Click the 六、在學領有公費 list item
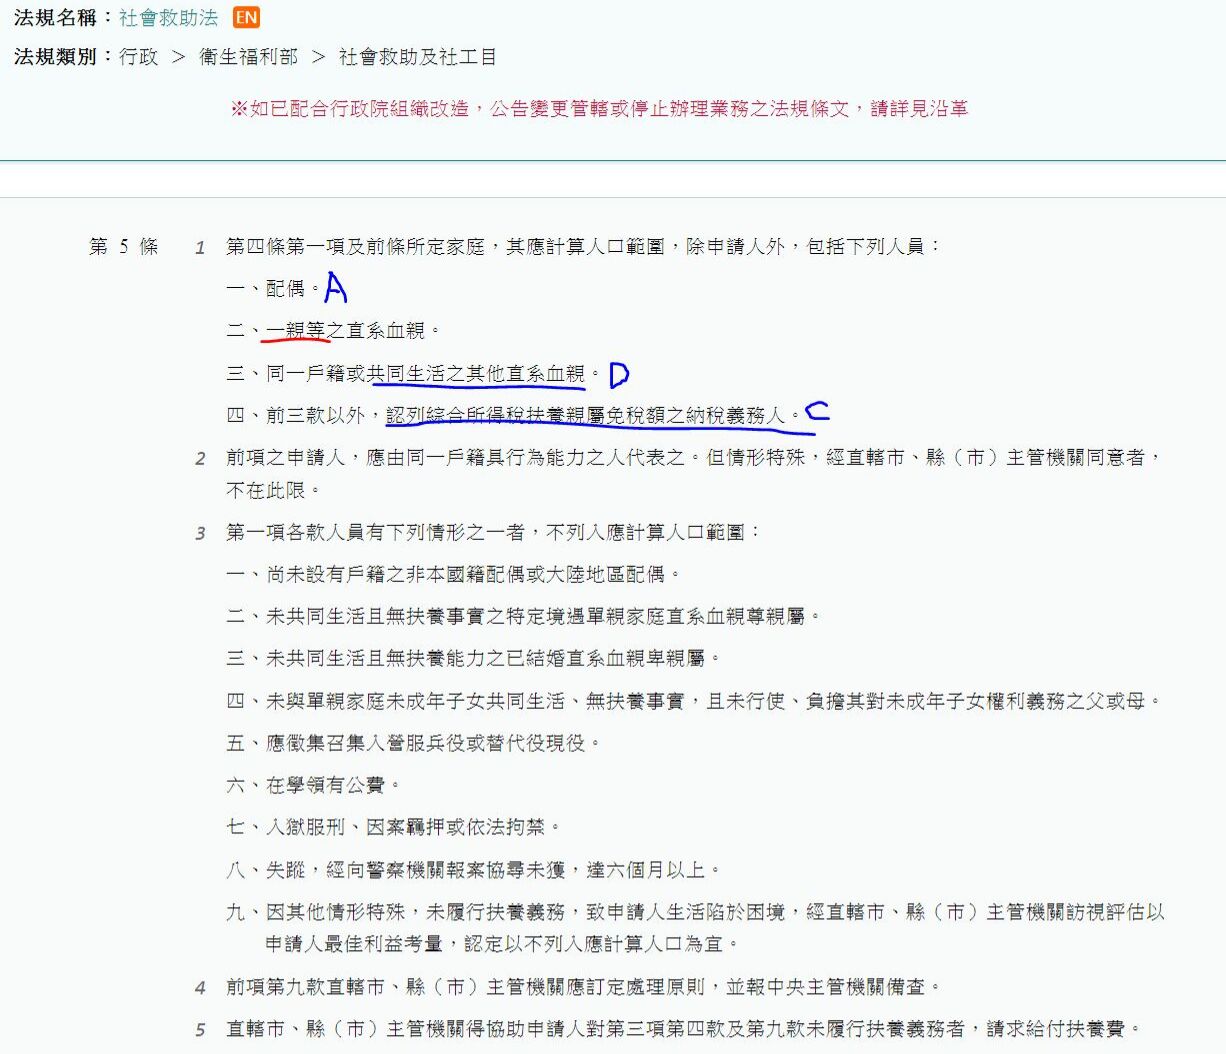Screen dimensions: 1226x1054 click(x=313, y=785)
